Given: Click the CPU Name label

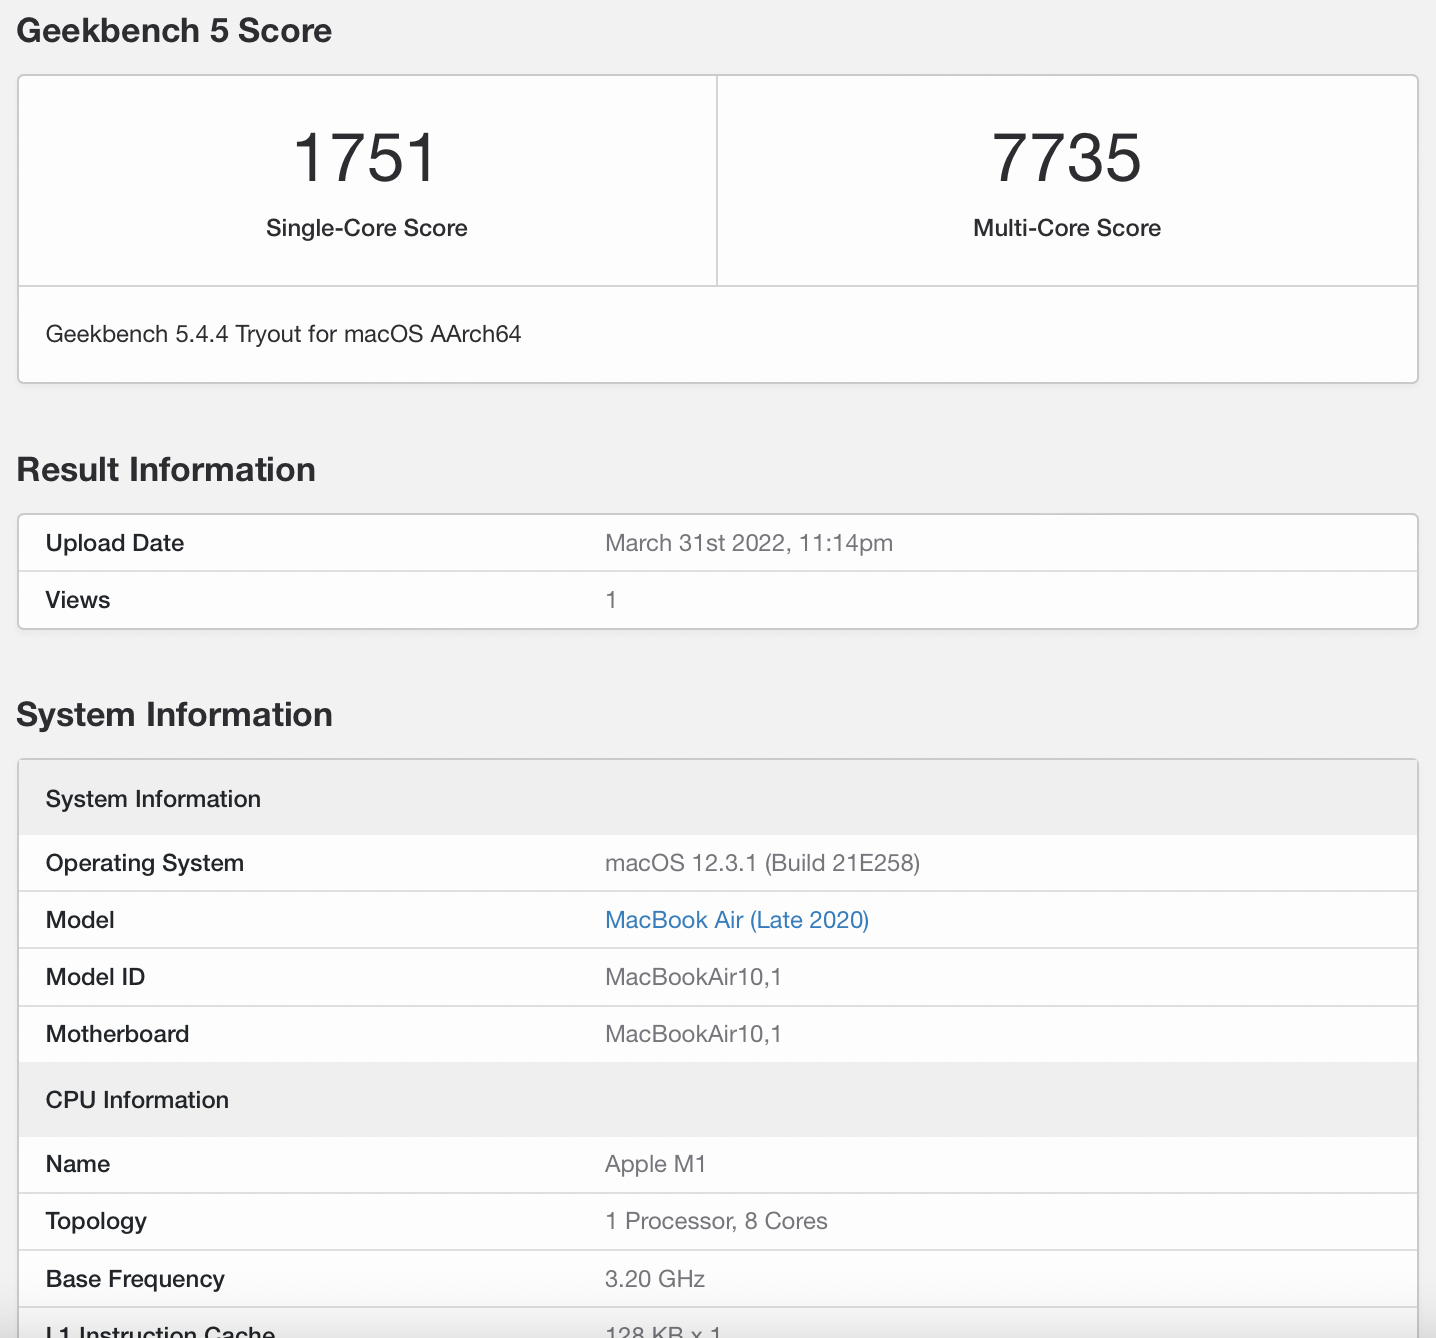Looking at the screenshot, I should point(78,1164).
